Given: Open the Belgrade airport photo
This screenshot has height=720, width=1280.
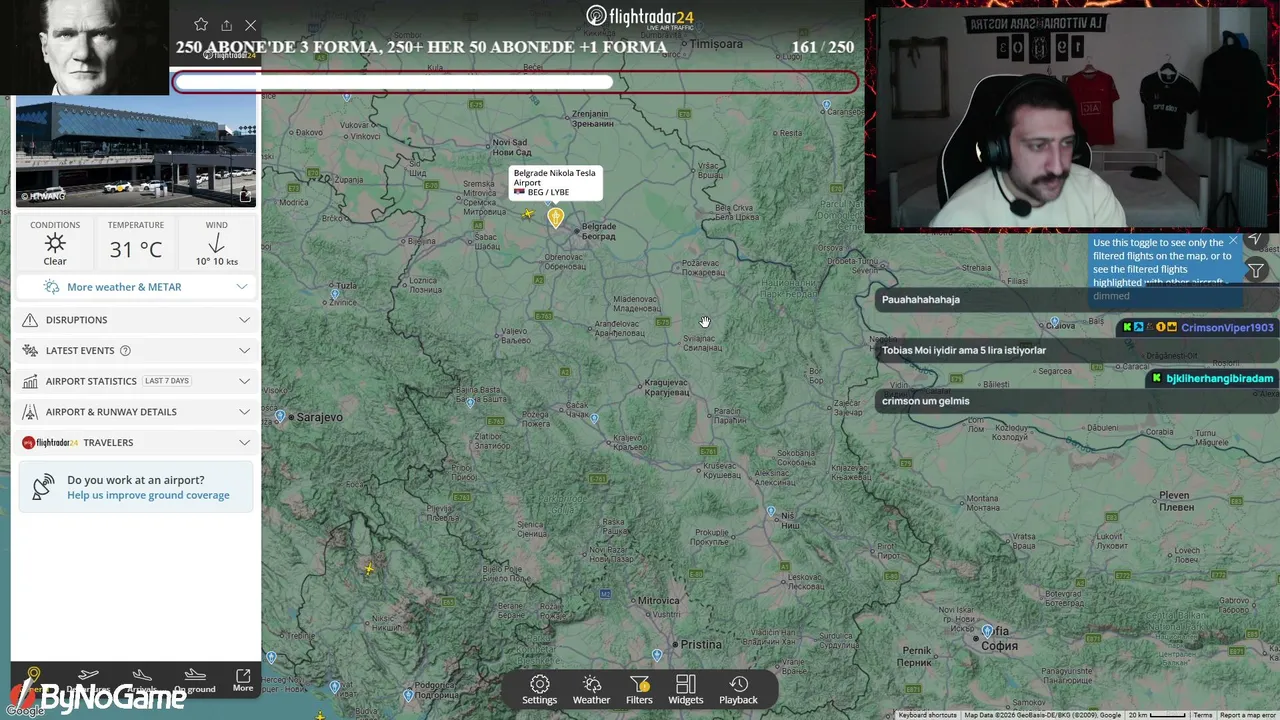Looking at the screenshot, I should 135,151.
